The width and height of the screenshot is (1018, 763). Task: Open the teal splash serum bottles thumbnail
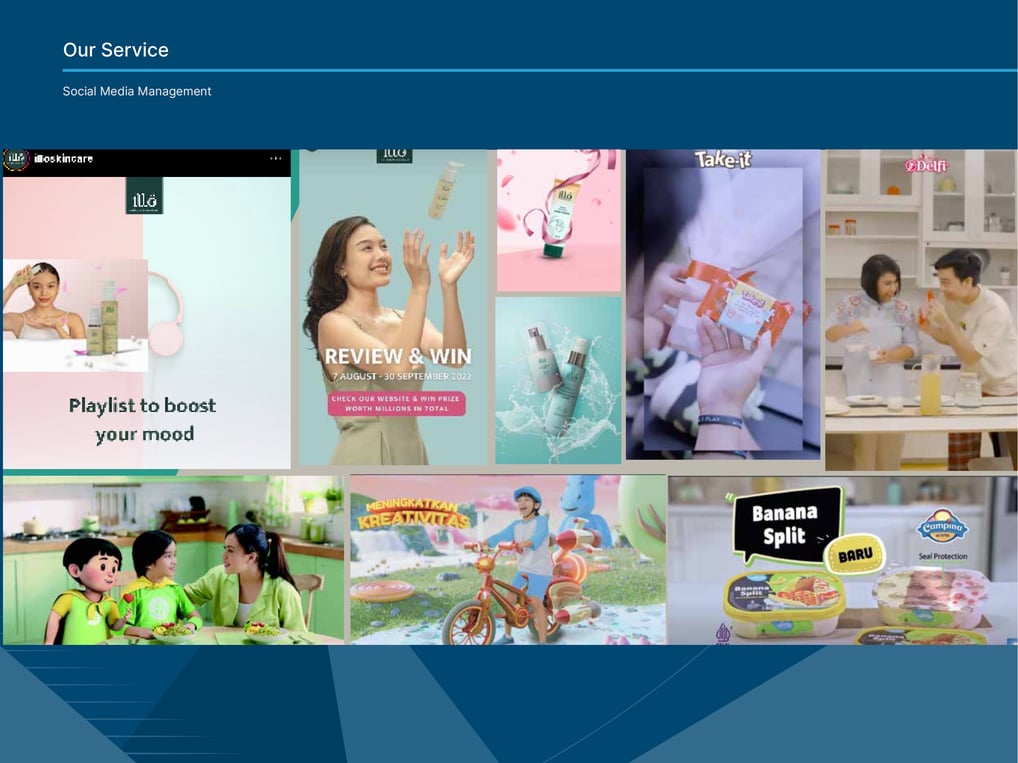[x=558, y=381]
